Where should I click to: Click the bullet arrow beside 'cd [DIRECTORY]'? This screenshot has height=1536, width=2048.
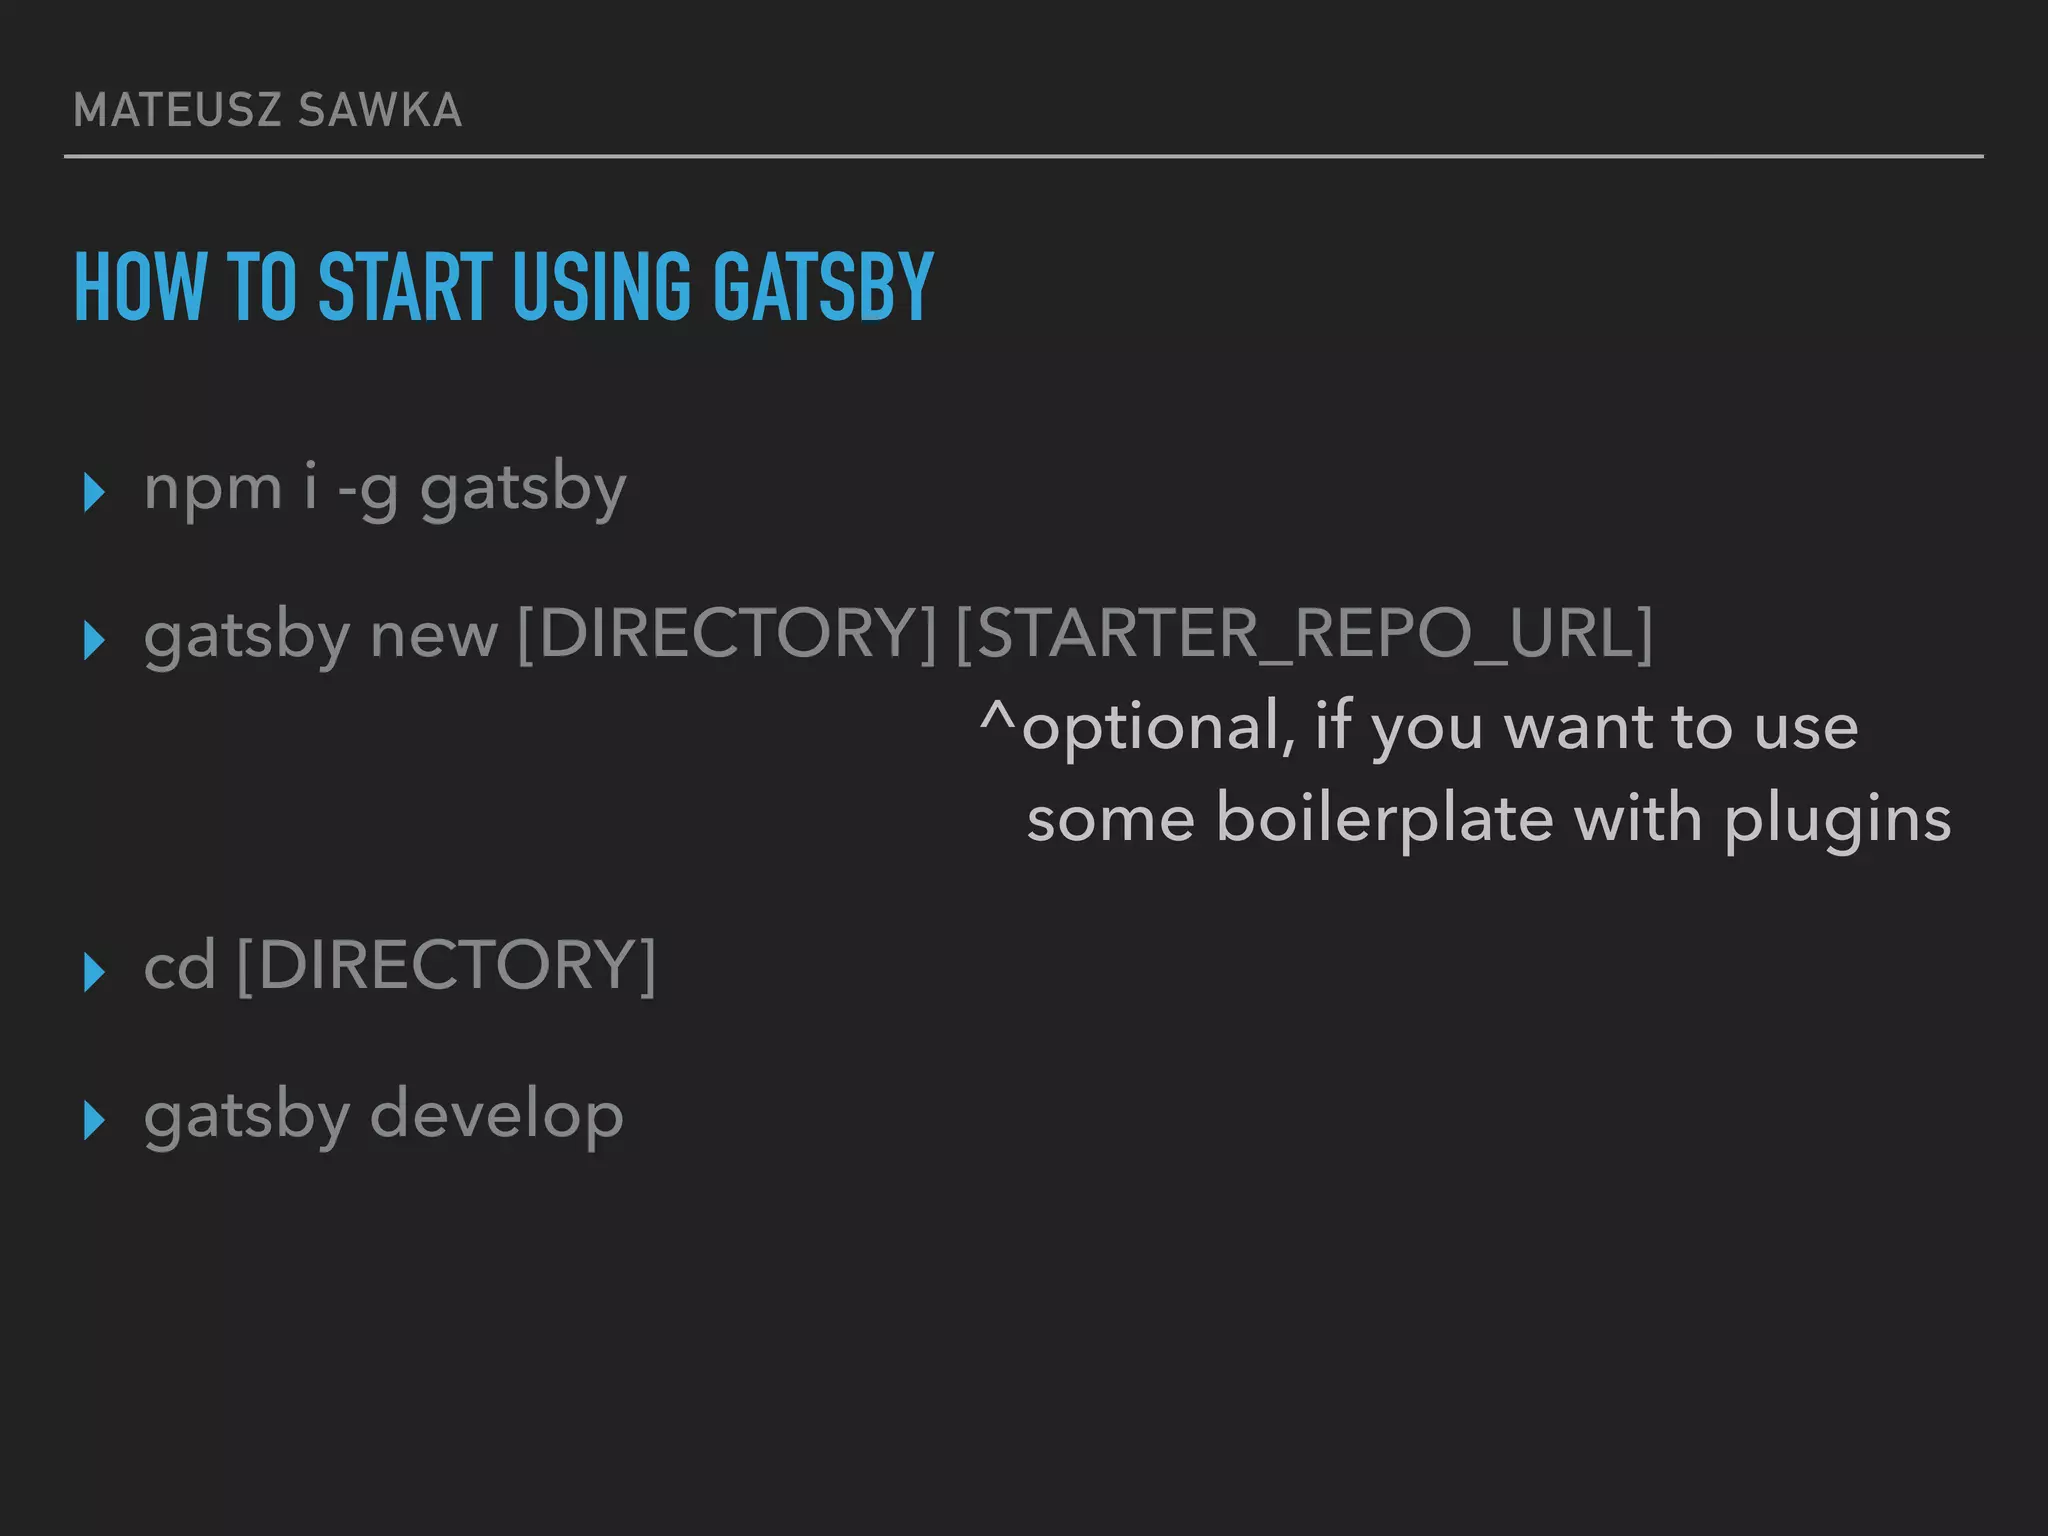click(95, 972)
